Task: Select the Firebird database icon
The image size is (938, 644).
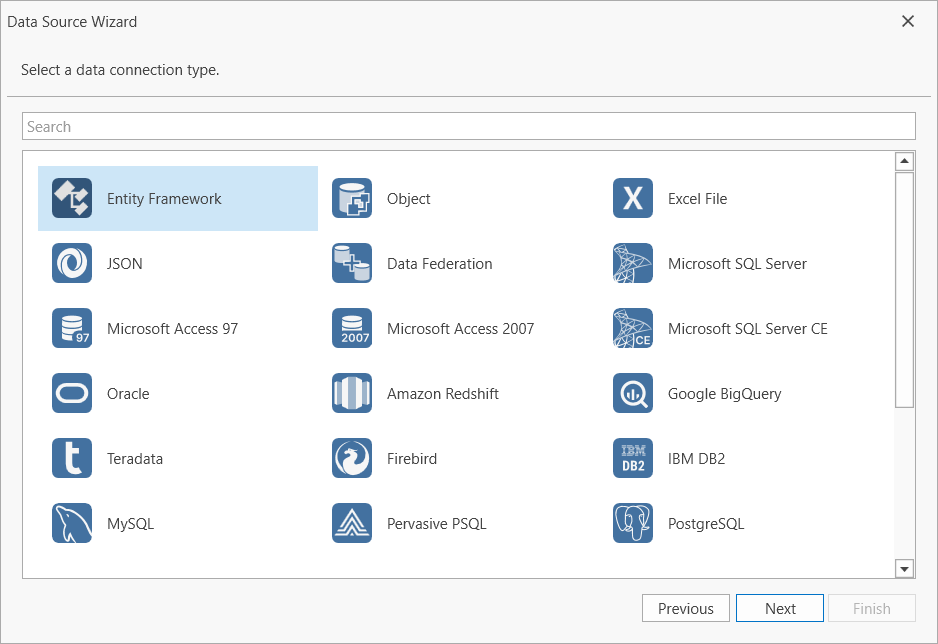Action: tap(352, 458)
